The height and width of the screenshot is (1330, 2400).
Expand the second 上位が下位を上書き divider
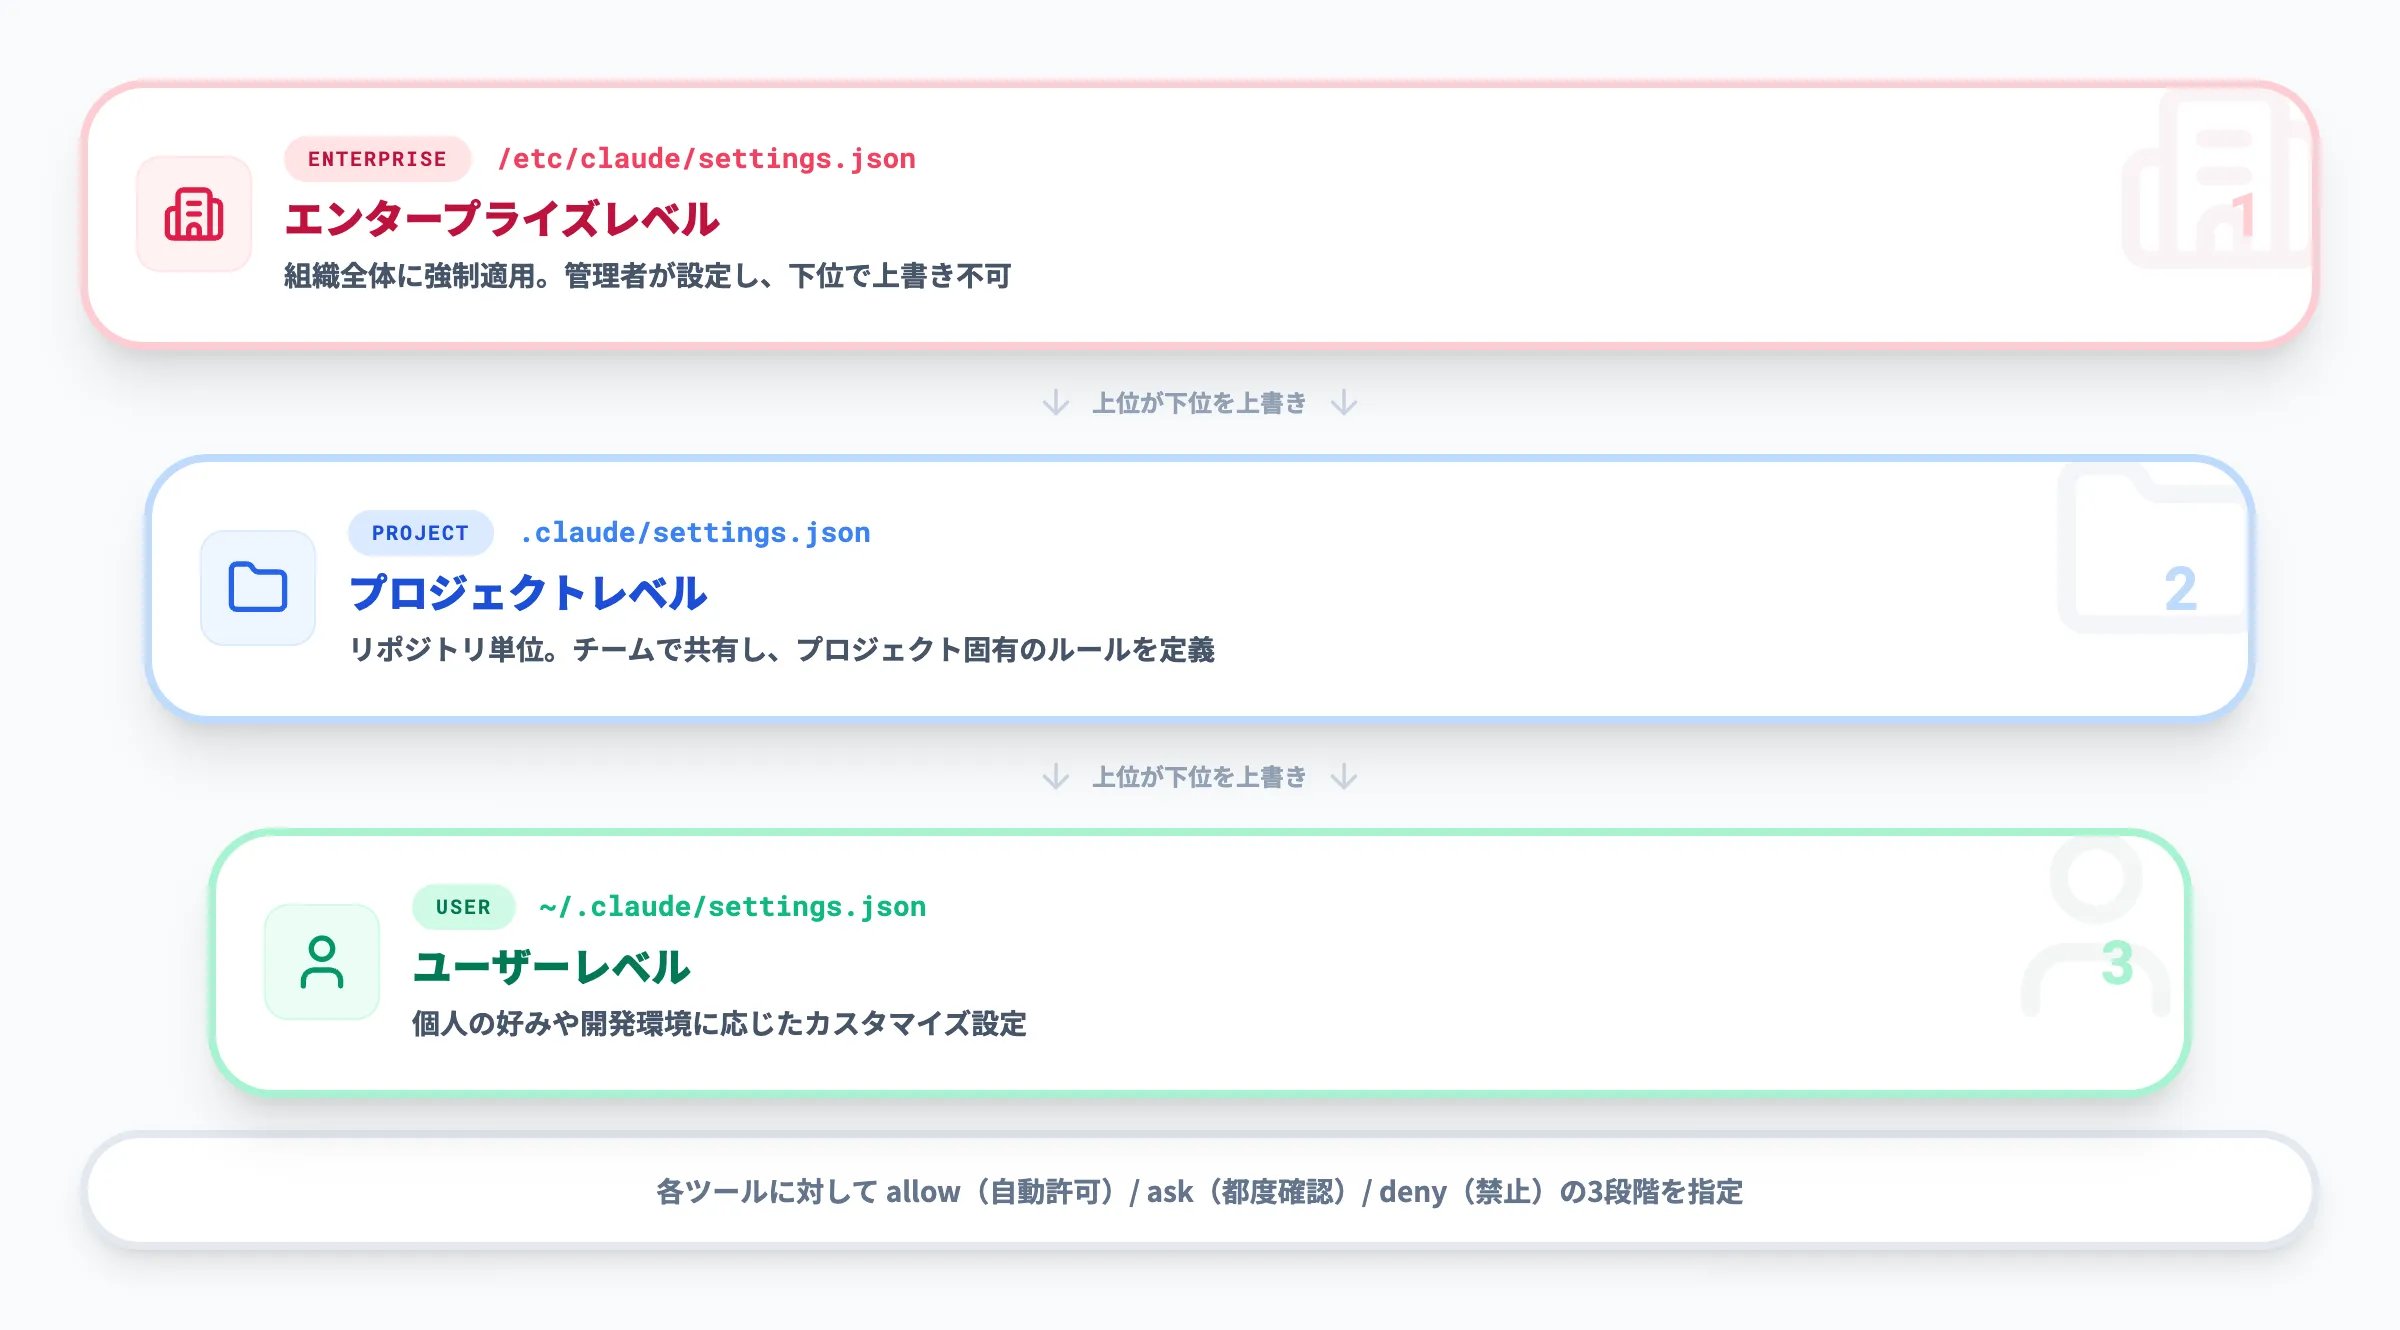1198,776
